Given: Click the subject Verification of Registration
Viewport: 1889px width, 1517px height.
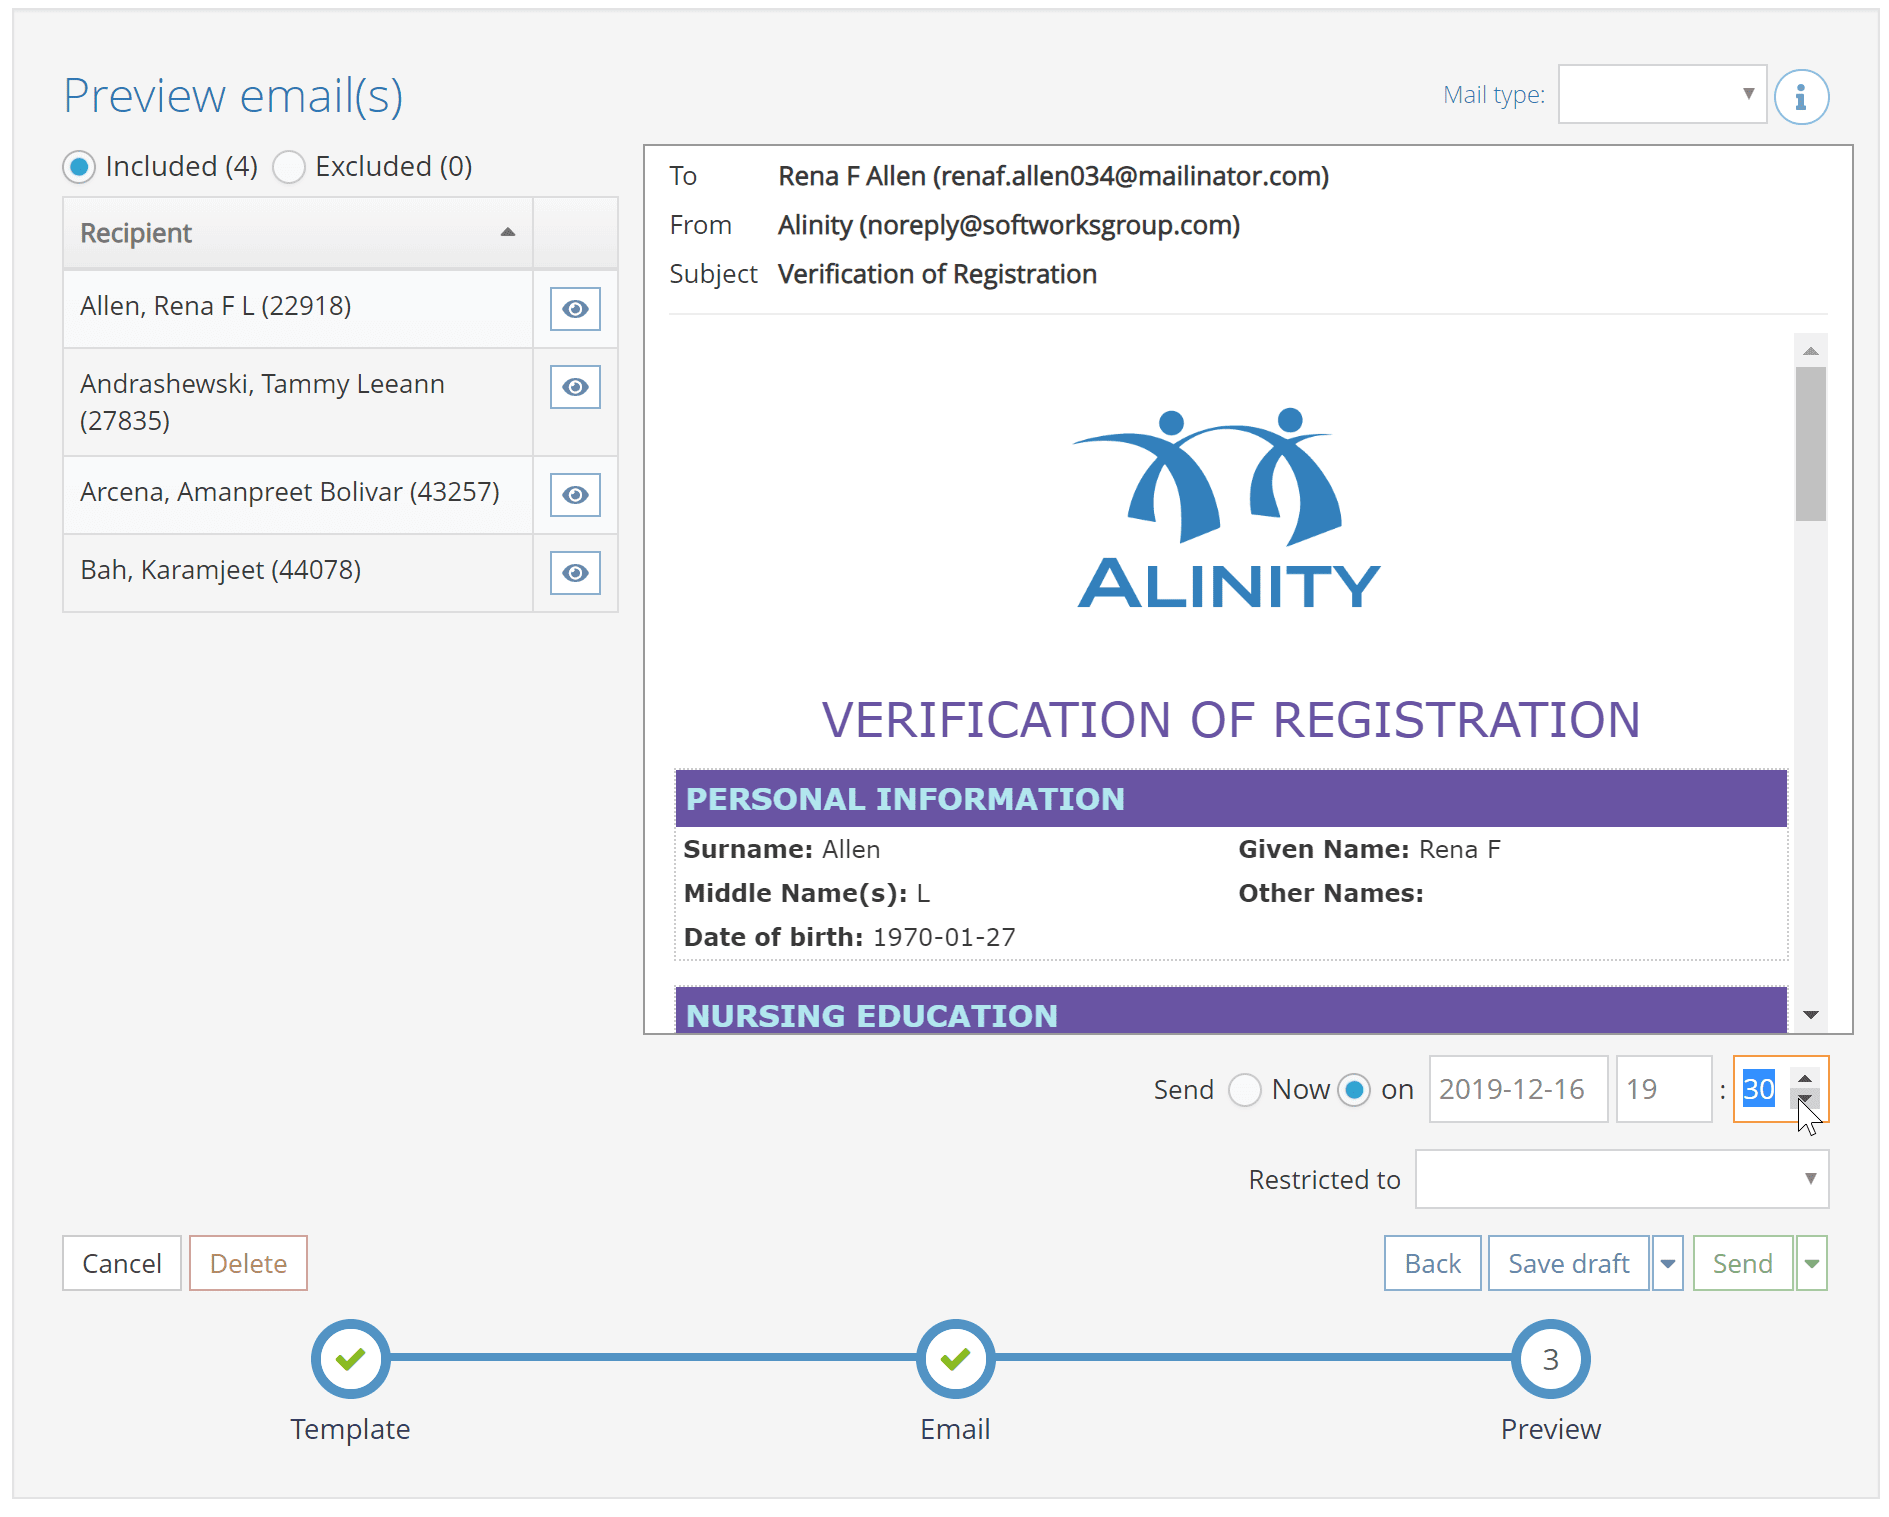Looking at the screenshot, I should 937,274.
